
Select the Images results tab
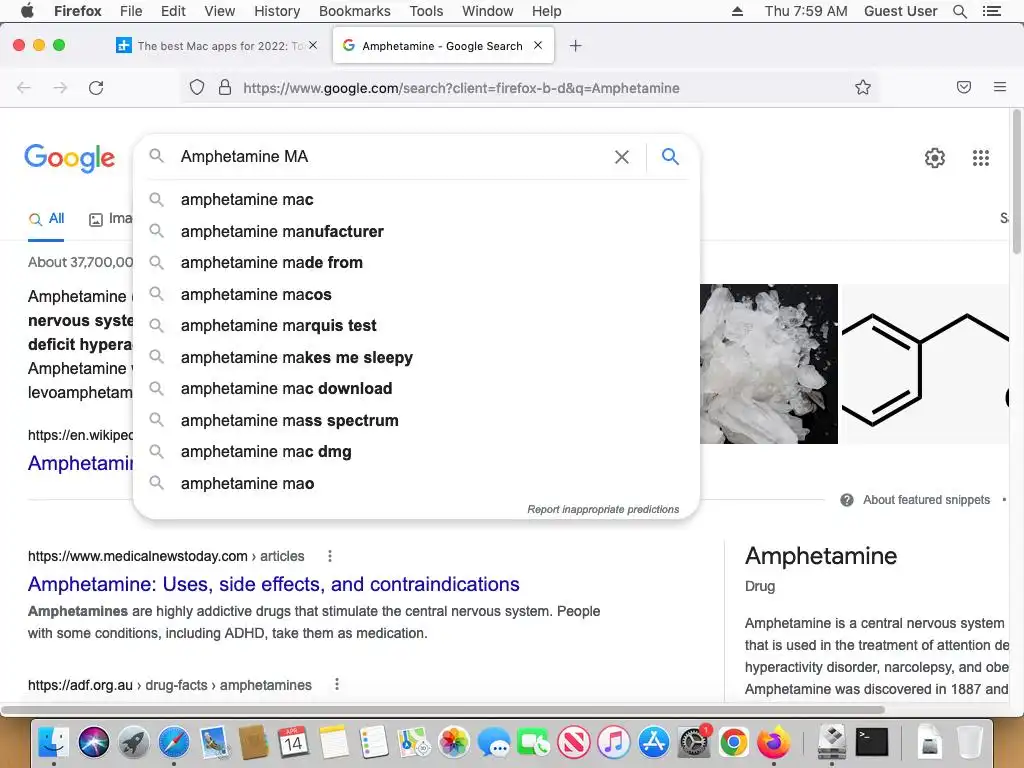pyautogui.click(x=110, y=219)
